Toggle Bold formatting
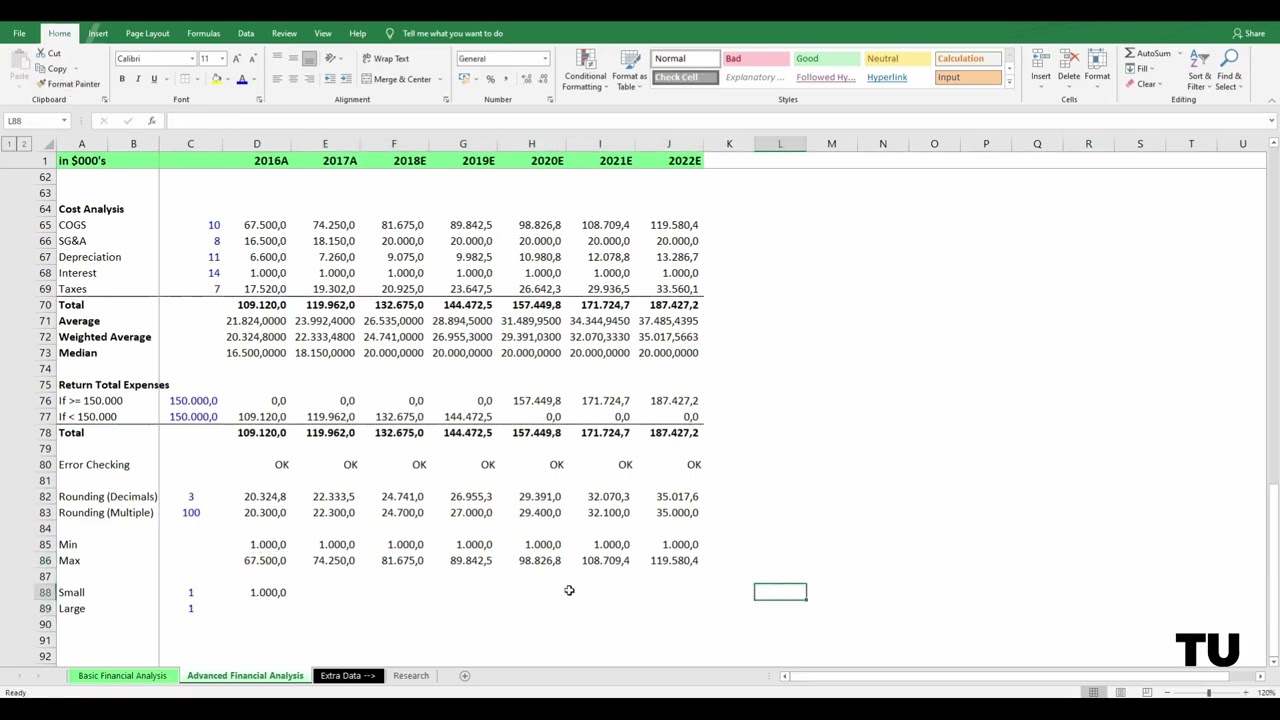The image size is (1280, 720). 122,79
